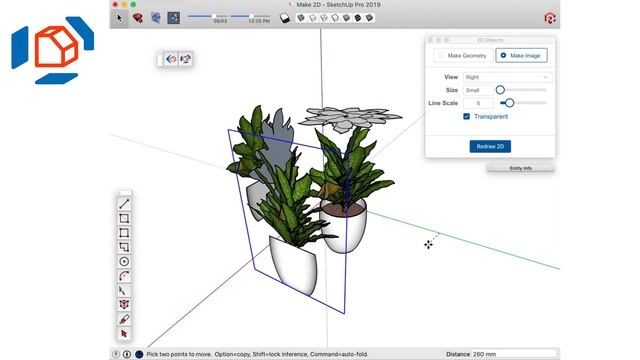Choose the wireframe style icon
640x360 pixels.
coord(324,18)
